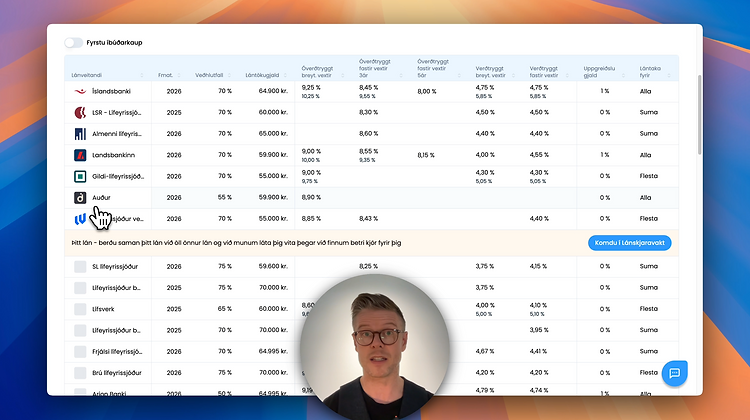Viewport: 750px width, 420px height.
Task: Sort by Óverðtryggt fastir vextir 5ár arrows
Action: 459,75
